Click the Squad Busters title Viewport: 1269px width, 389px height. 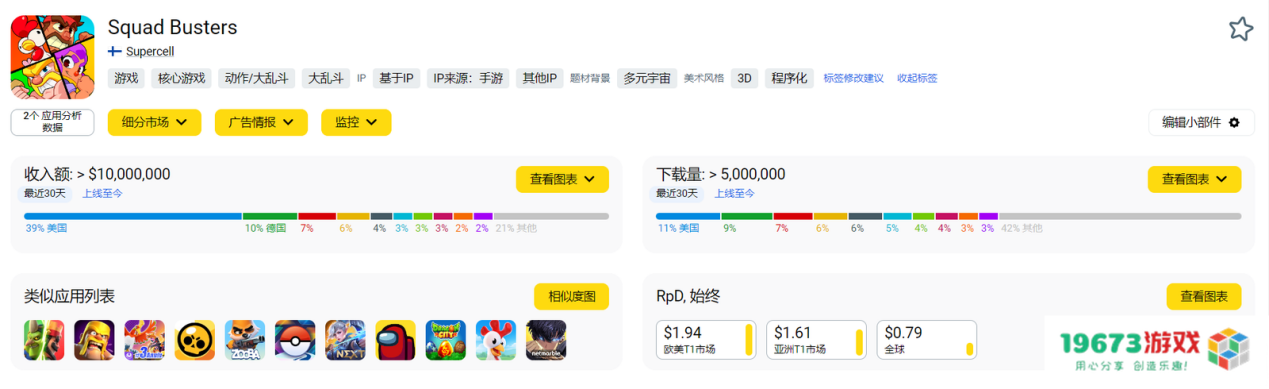[173, 27]
